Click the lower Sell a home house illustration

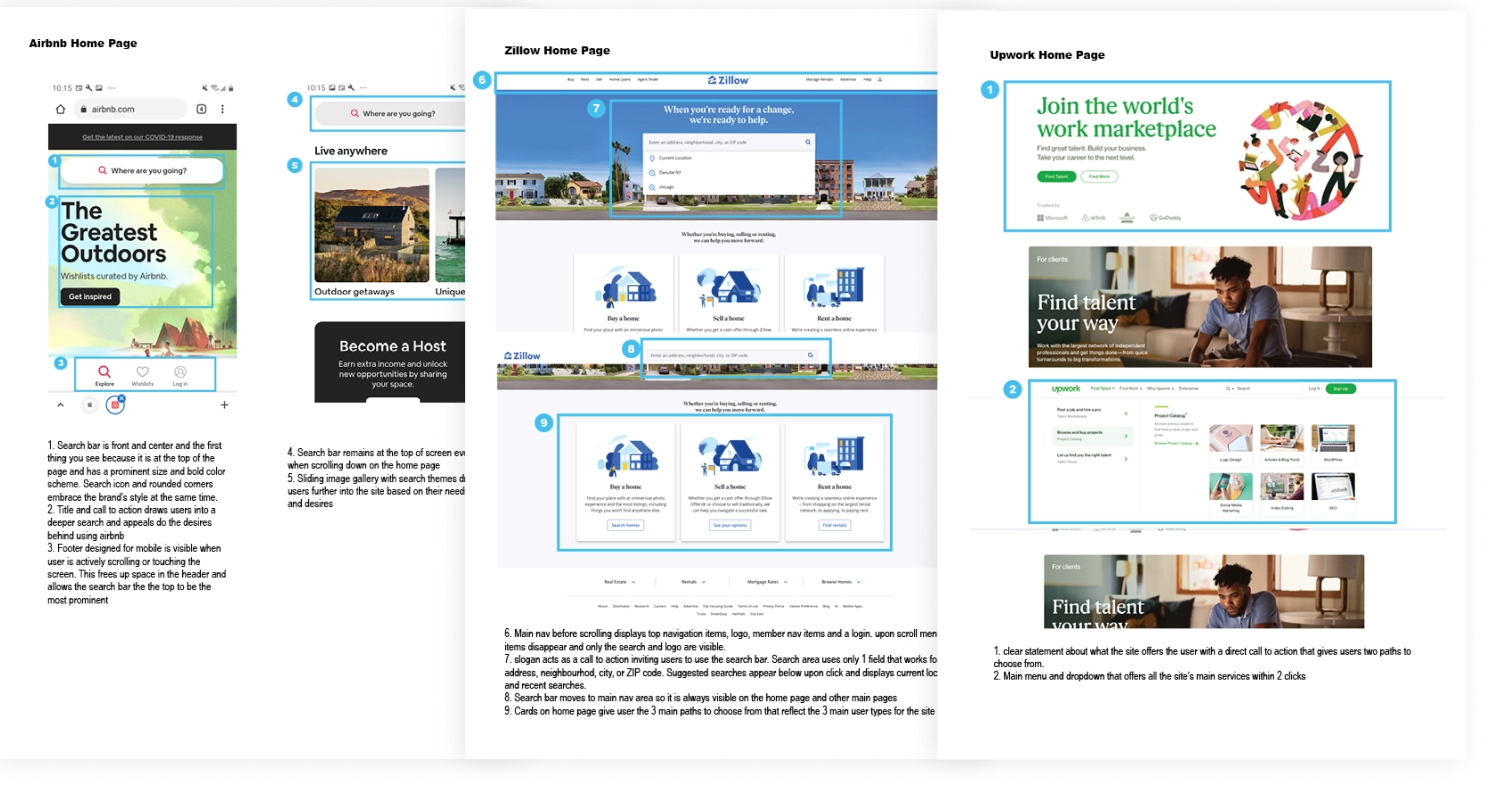(x=730, y=456)
